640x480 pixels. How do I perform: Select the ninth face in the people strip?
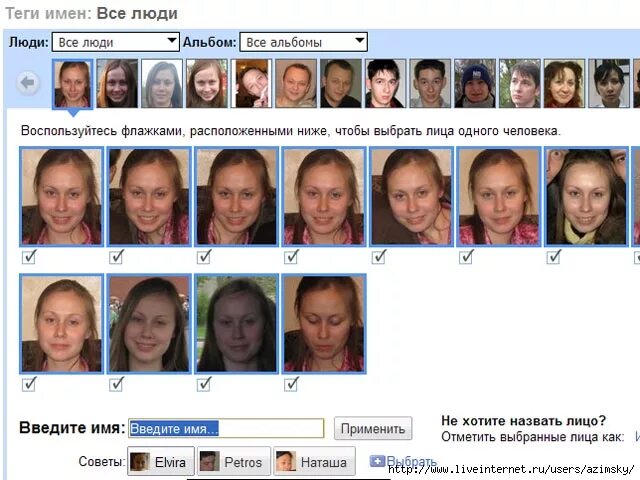[x=430, y=84]
